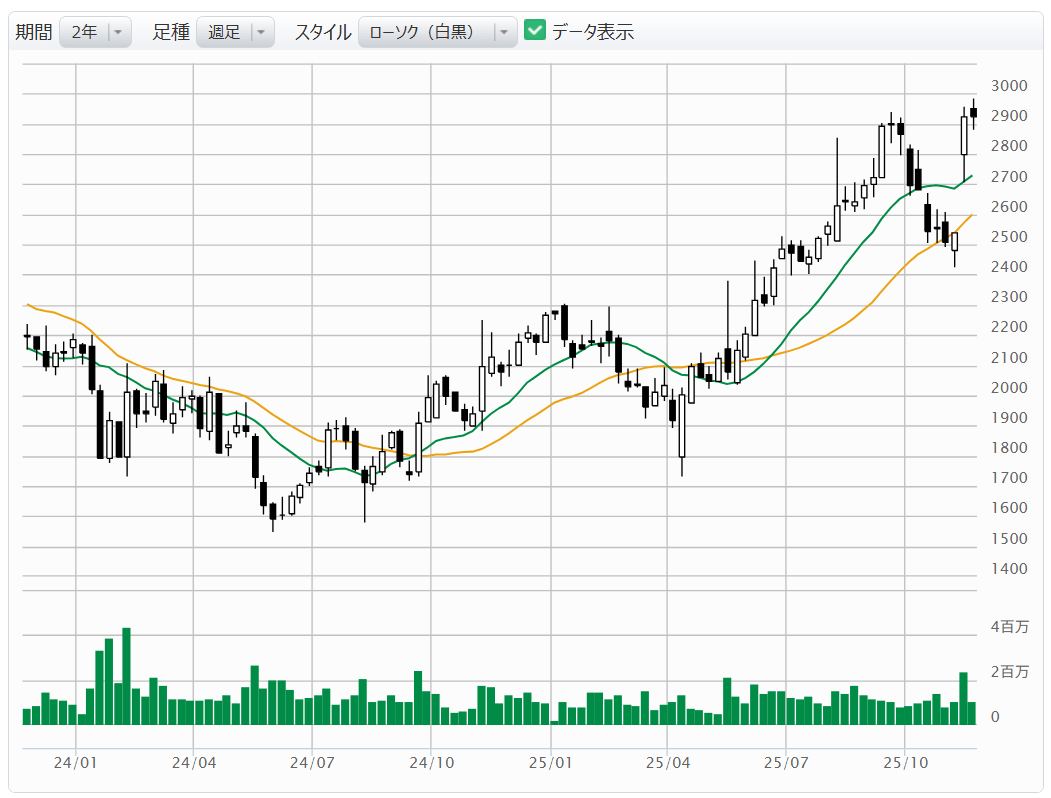Select the 24/01 date on the x-axis
Image resolution: width=1051 pixels, height=798 pixels.
(76, 763)
